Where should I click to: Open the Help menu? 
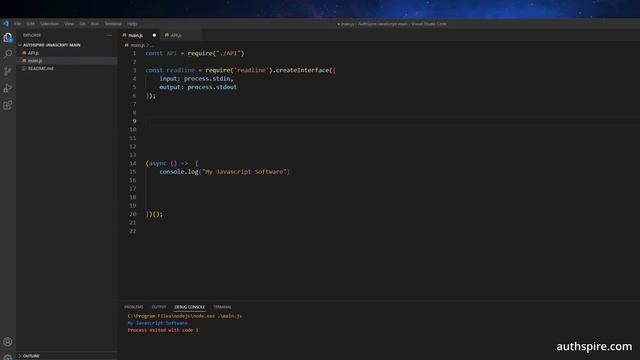(132, 24)
